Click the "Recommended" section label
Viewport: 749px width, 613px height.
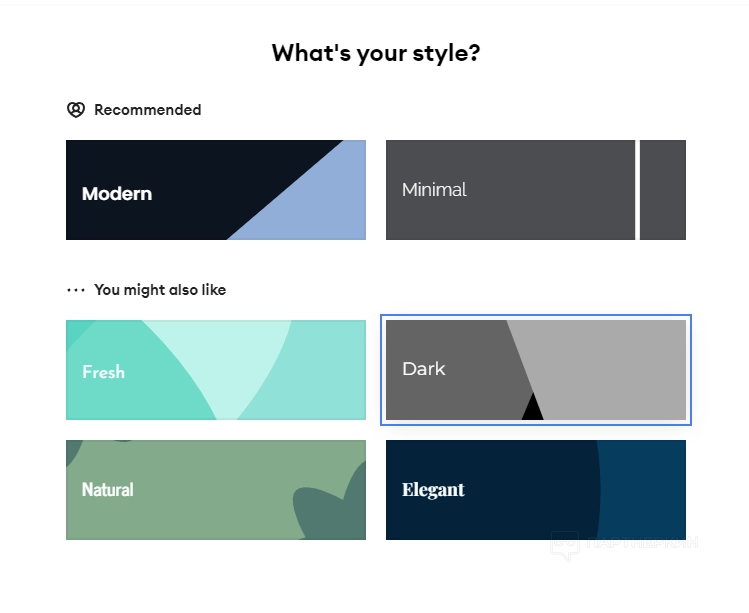point(147,110)
